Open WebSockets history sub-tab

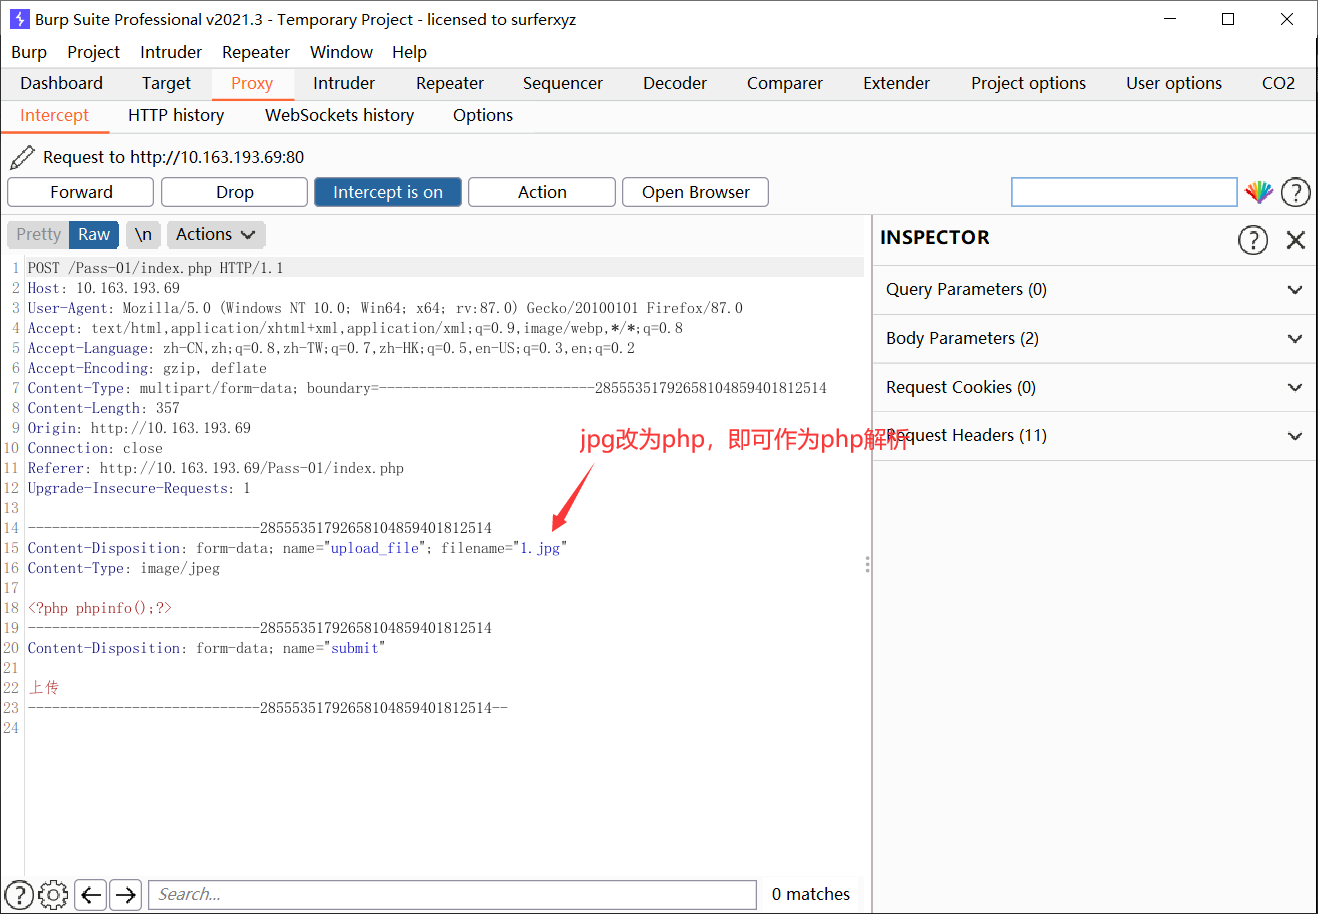coord(340,115)
